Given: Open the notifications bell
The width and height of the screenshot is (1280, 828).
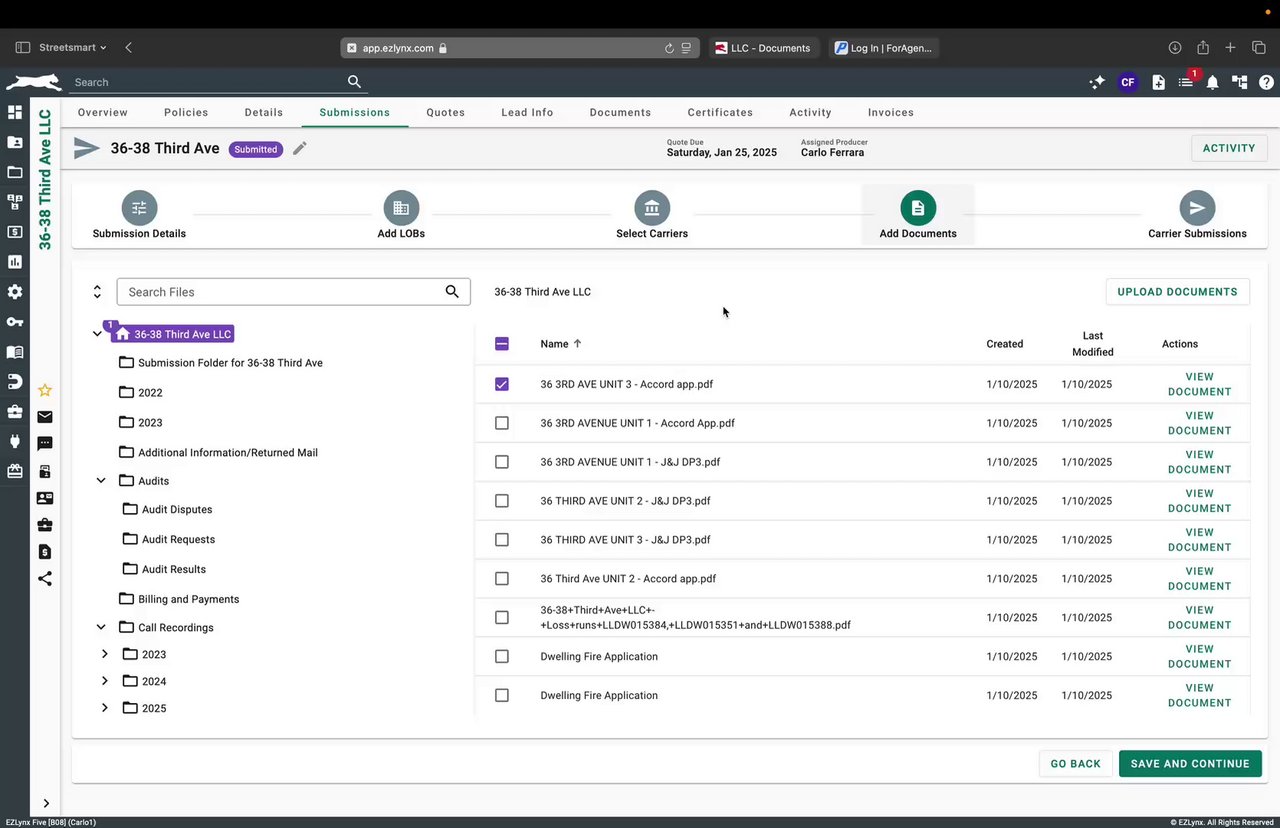Looking at the screenshot, I should click(1212, 82).
